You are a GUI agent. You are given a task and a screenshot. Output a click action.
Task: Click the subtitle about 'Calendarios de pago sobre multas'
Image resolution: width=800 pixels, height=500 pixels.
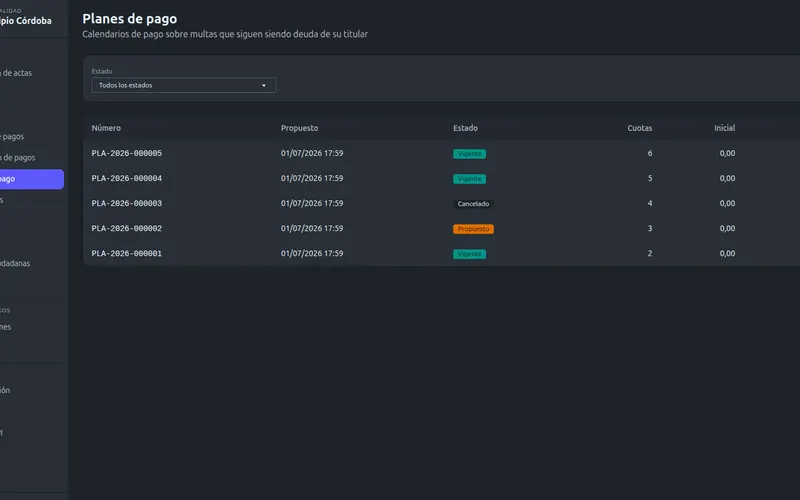(x=225, y=34)
